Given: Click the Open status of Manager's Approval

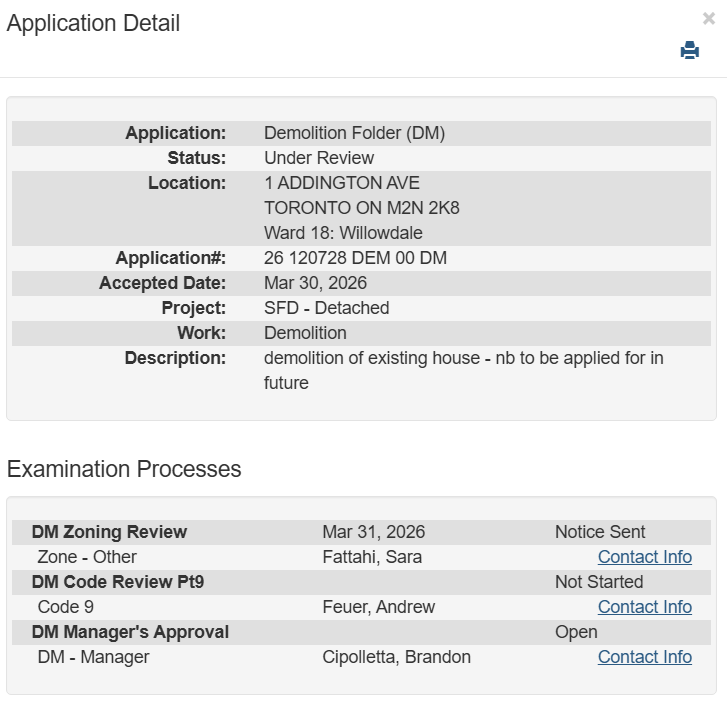Looking at the screenshot, I should pyautogui.click(x=576, y=632).
